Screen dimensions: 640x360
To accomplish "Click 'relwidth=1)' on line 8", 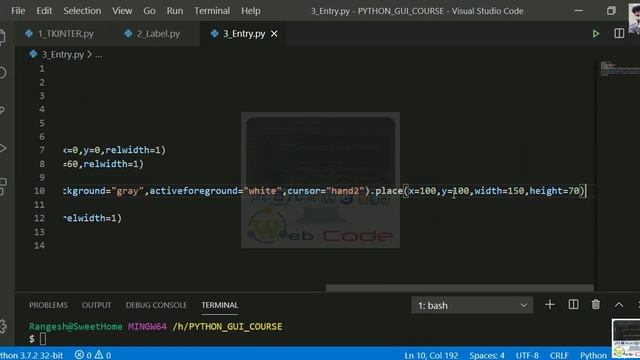I will (113, 164).
